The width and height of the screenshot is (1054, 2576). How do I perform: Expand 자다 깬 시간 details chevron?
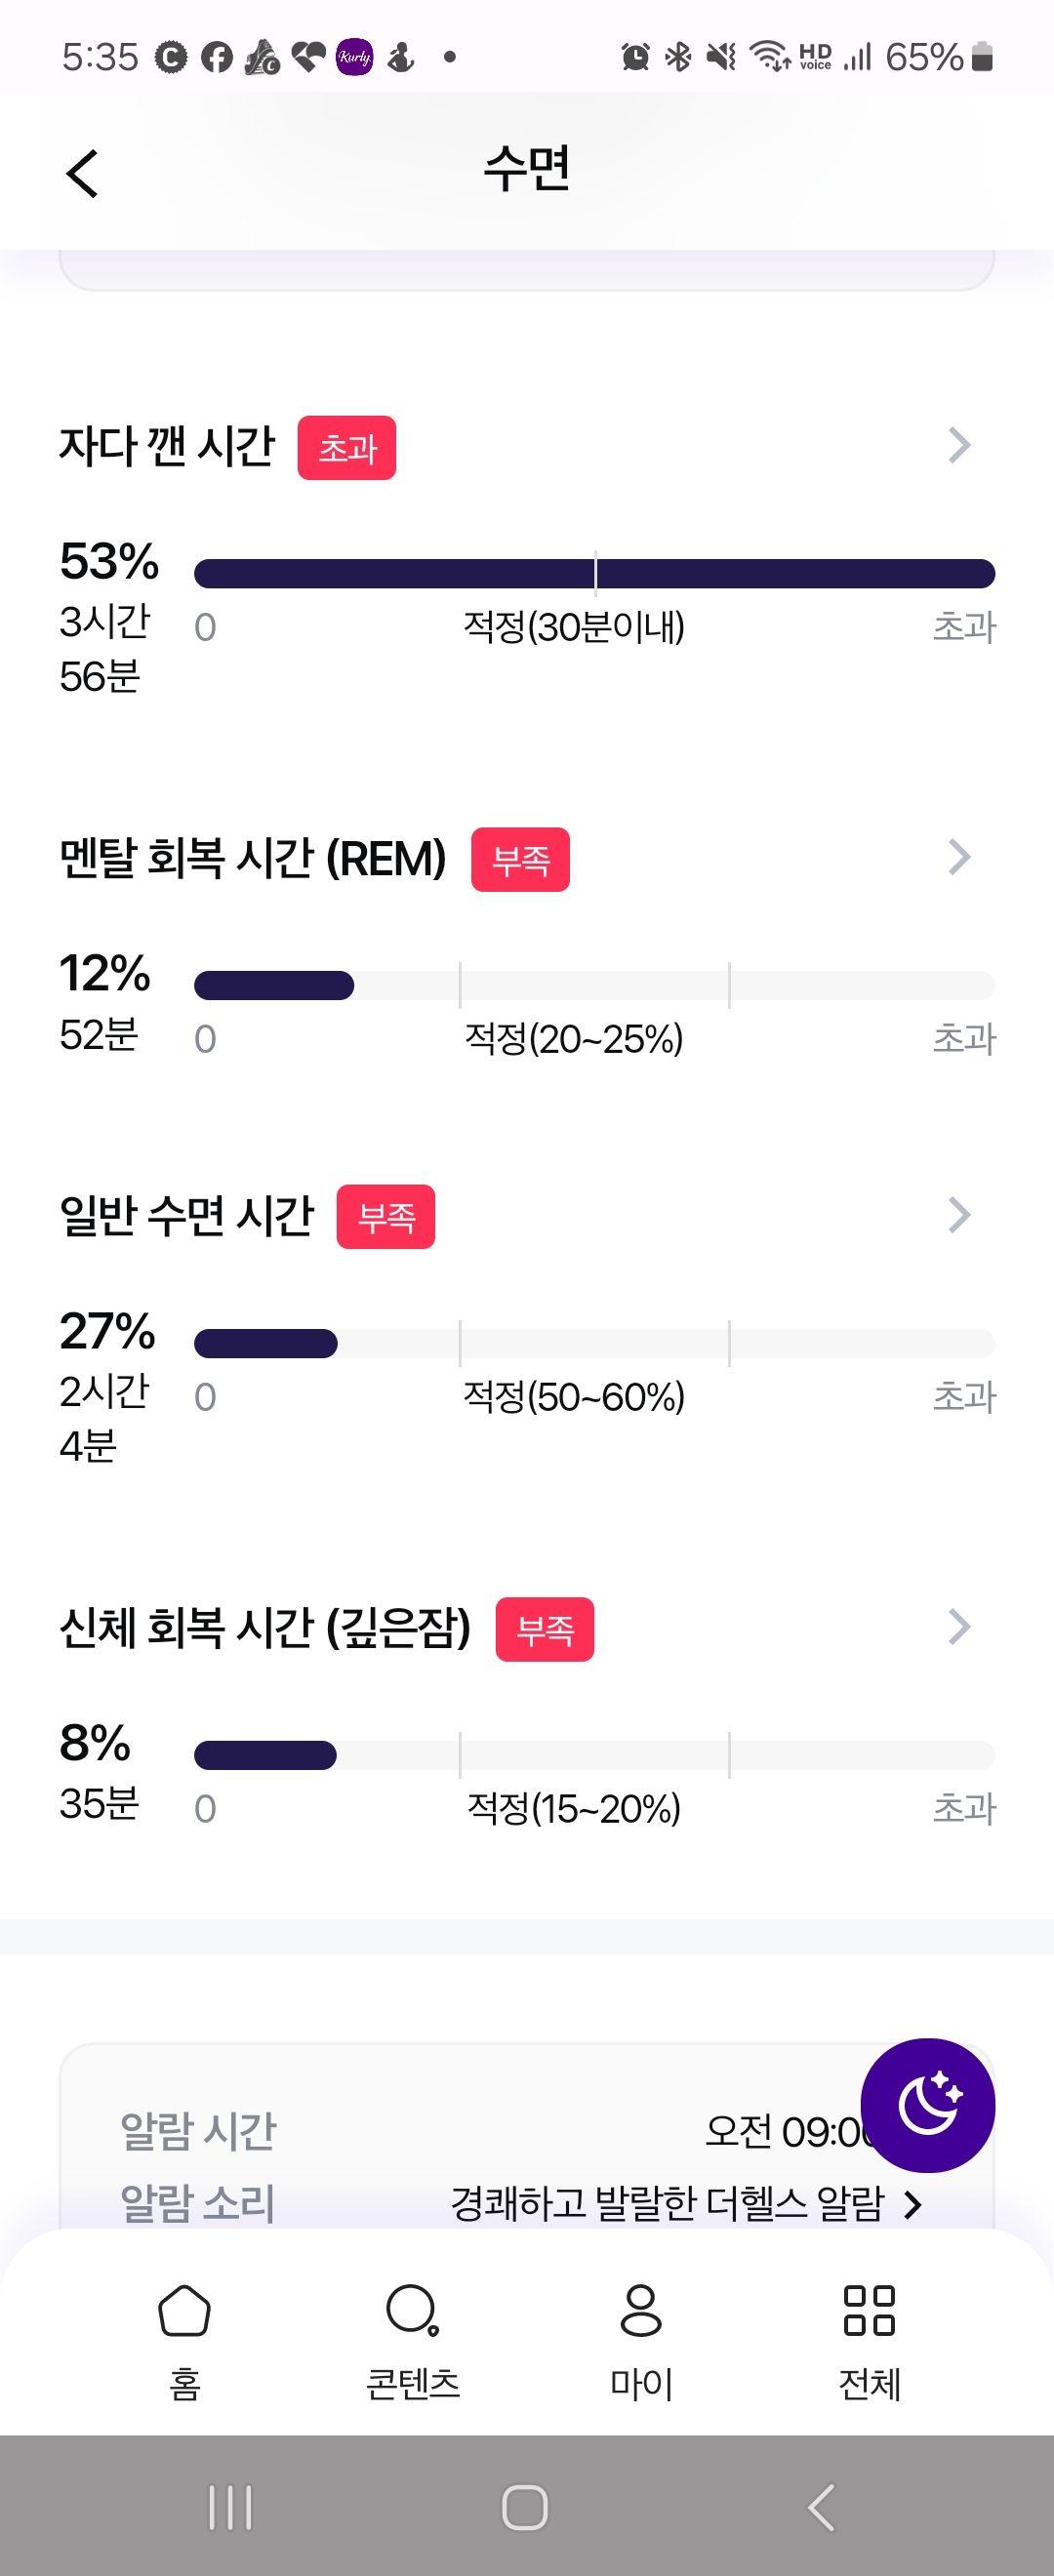959,445
